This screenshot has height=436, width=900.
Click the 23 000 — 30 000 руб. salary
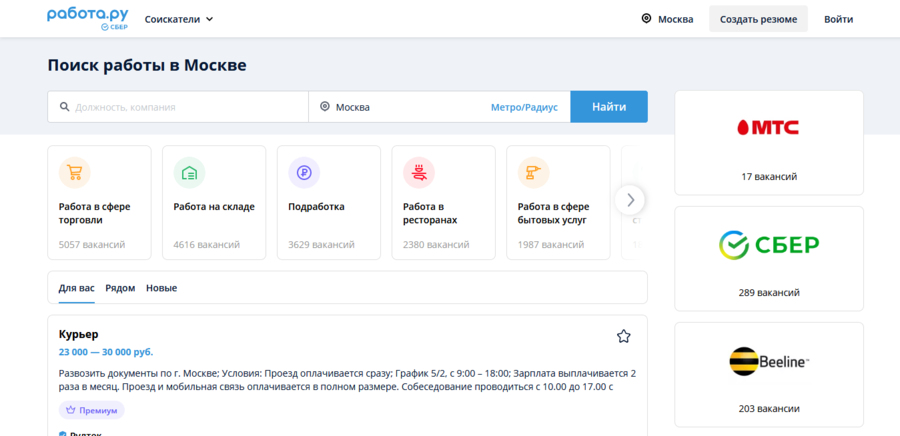(x=106, y=352)
